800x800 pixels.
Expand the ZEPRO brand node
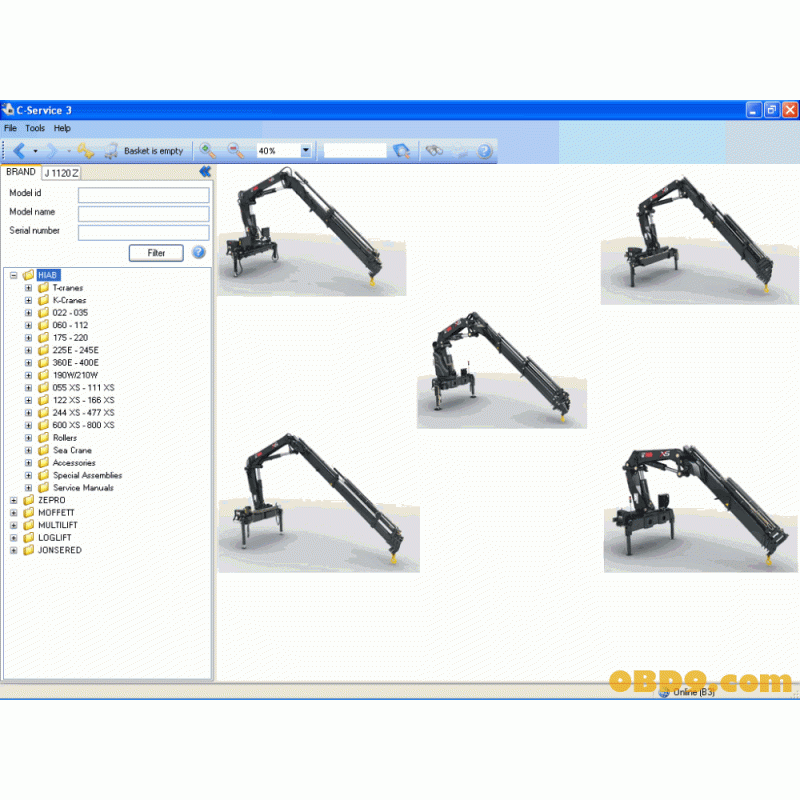point(14,501)
